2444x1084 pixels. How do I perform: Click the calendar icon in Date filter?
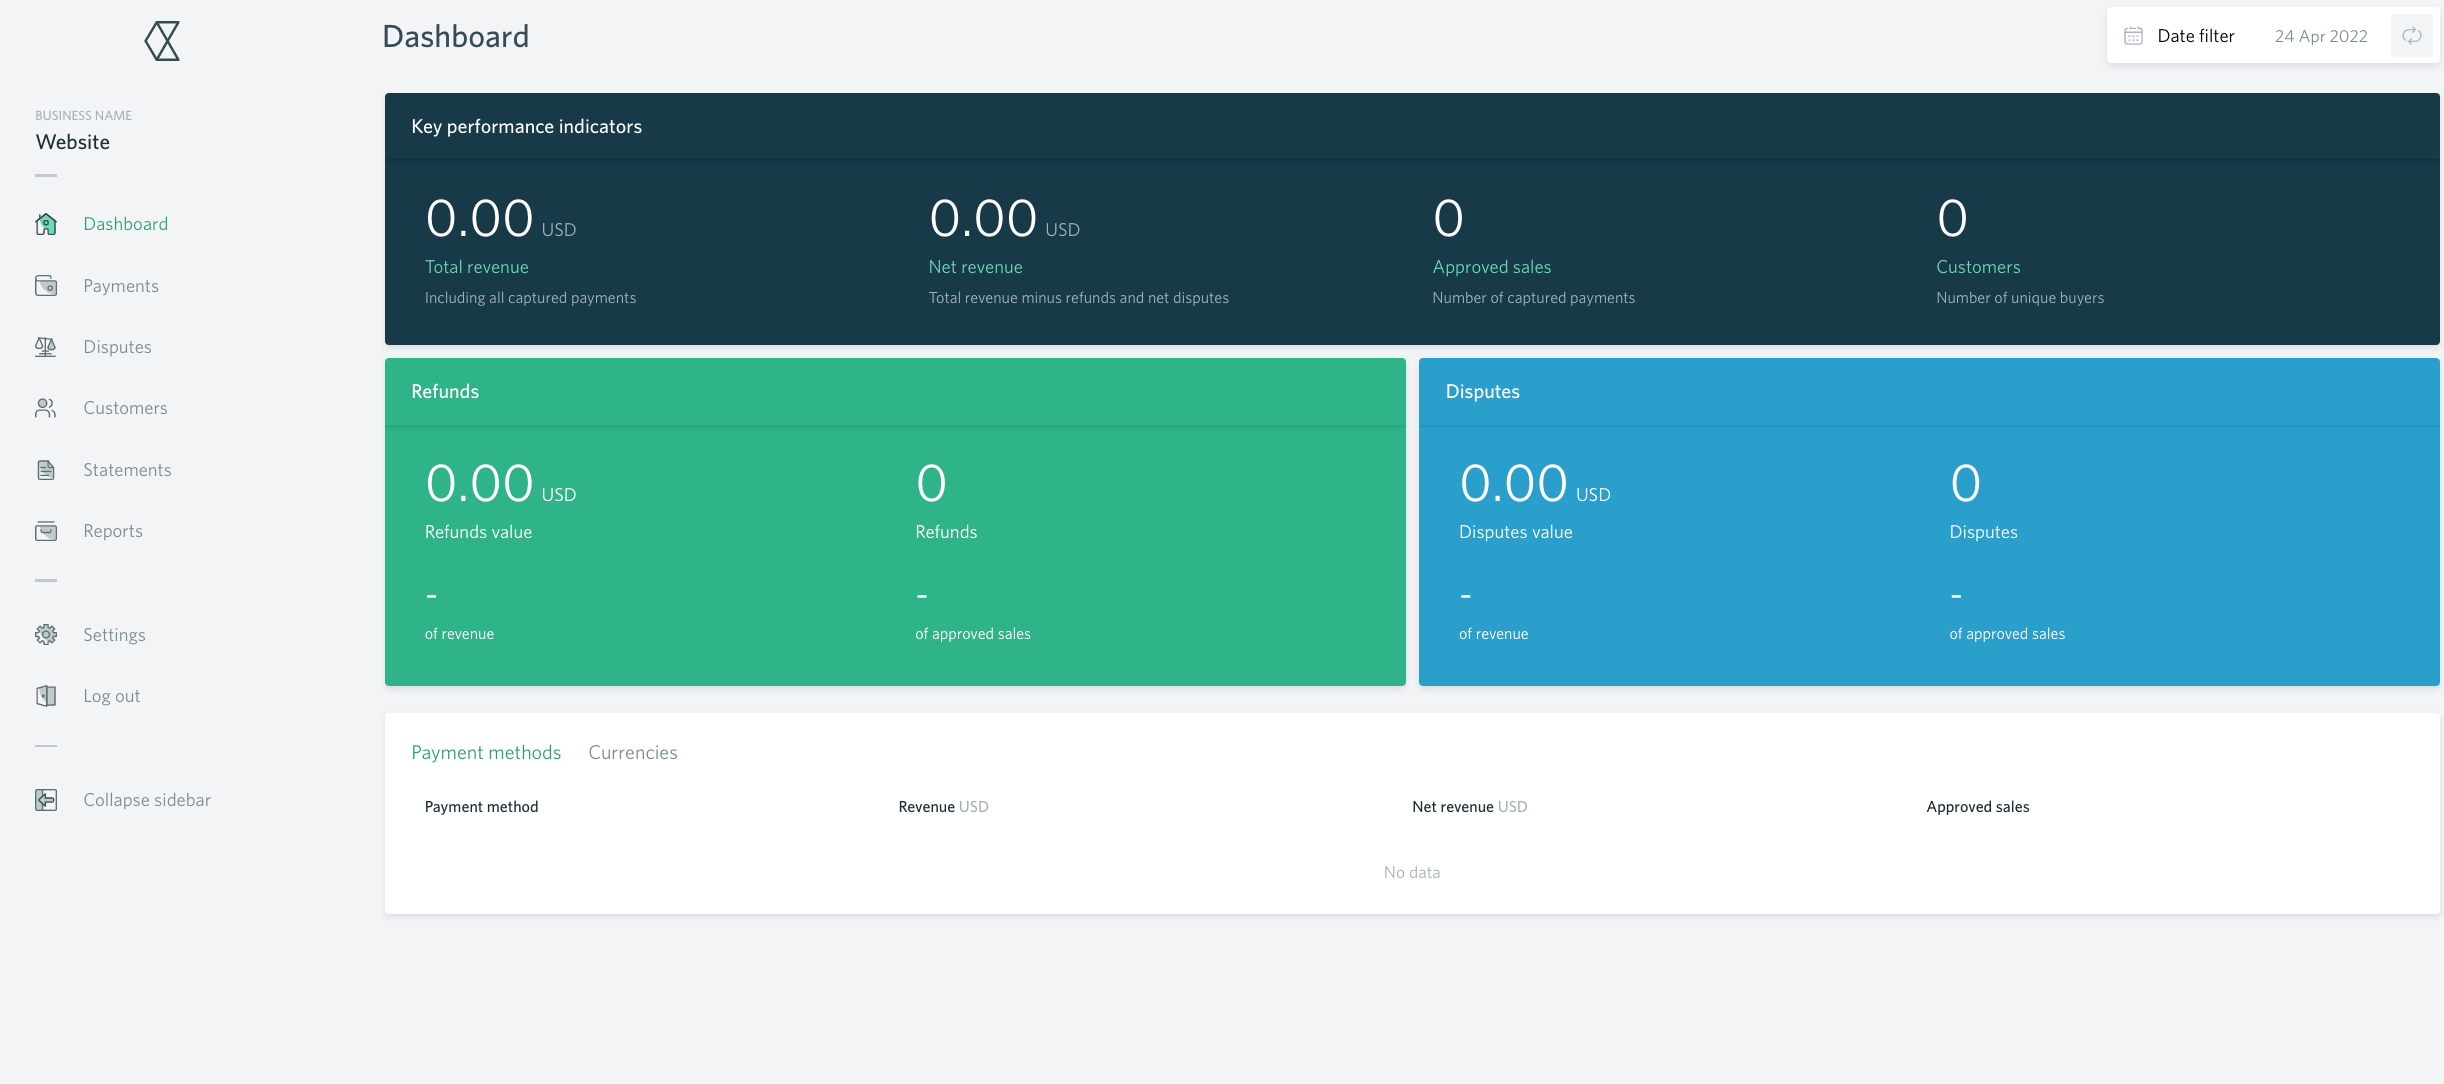point(2133,36)
